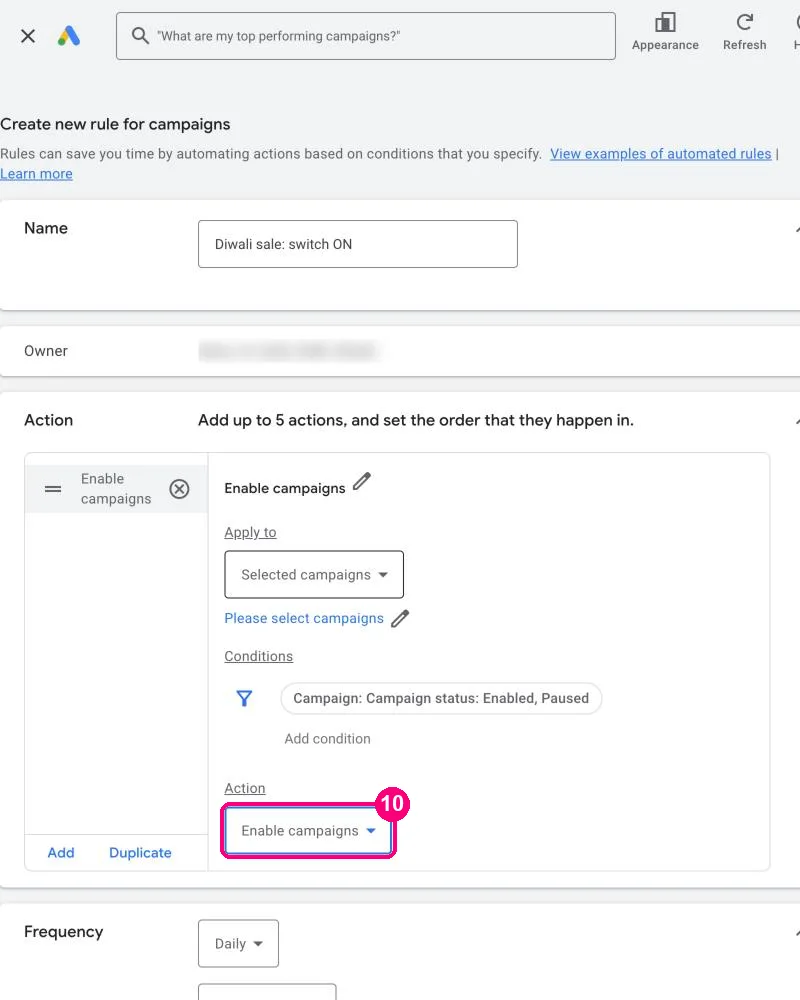Duplicate the current action

140,853
